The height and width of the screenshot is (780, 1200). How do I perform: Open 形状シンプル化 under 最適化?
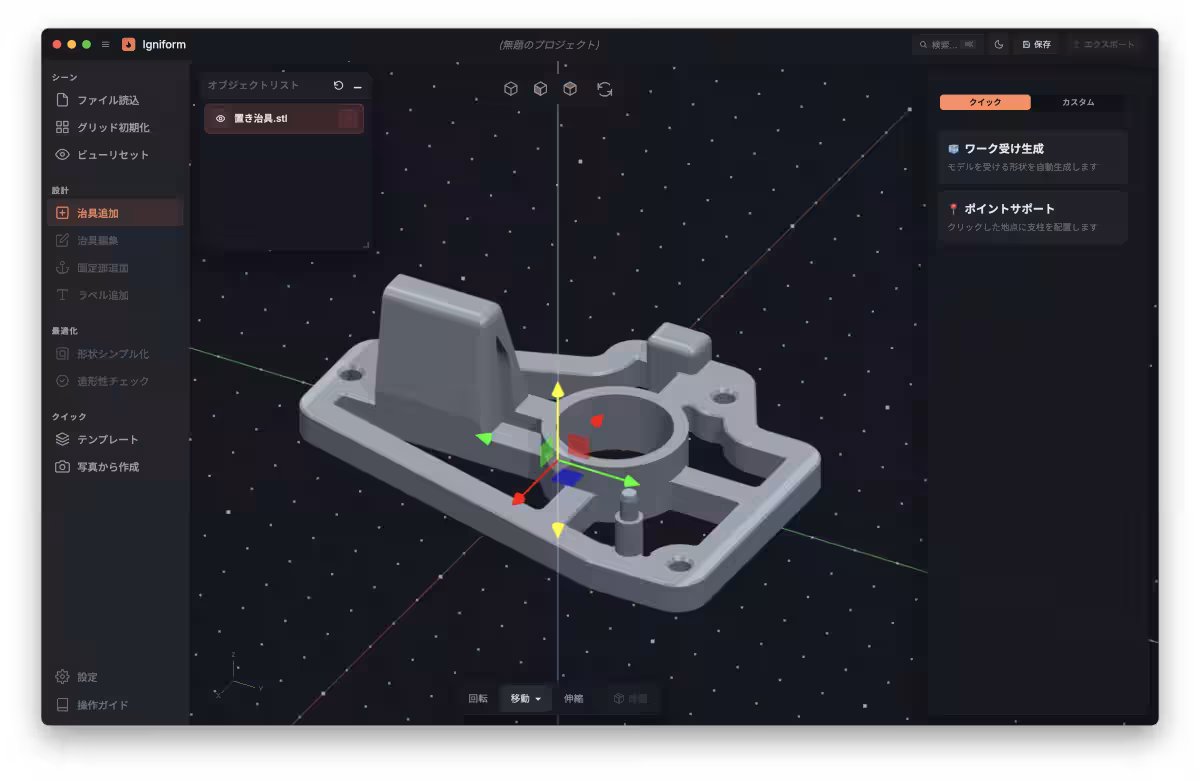click(x=115, y=353)
